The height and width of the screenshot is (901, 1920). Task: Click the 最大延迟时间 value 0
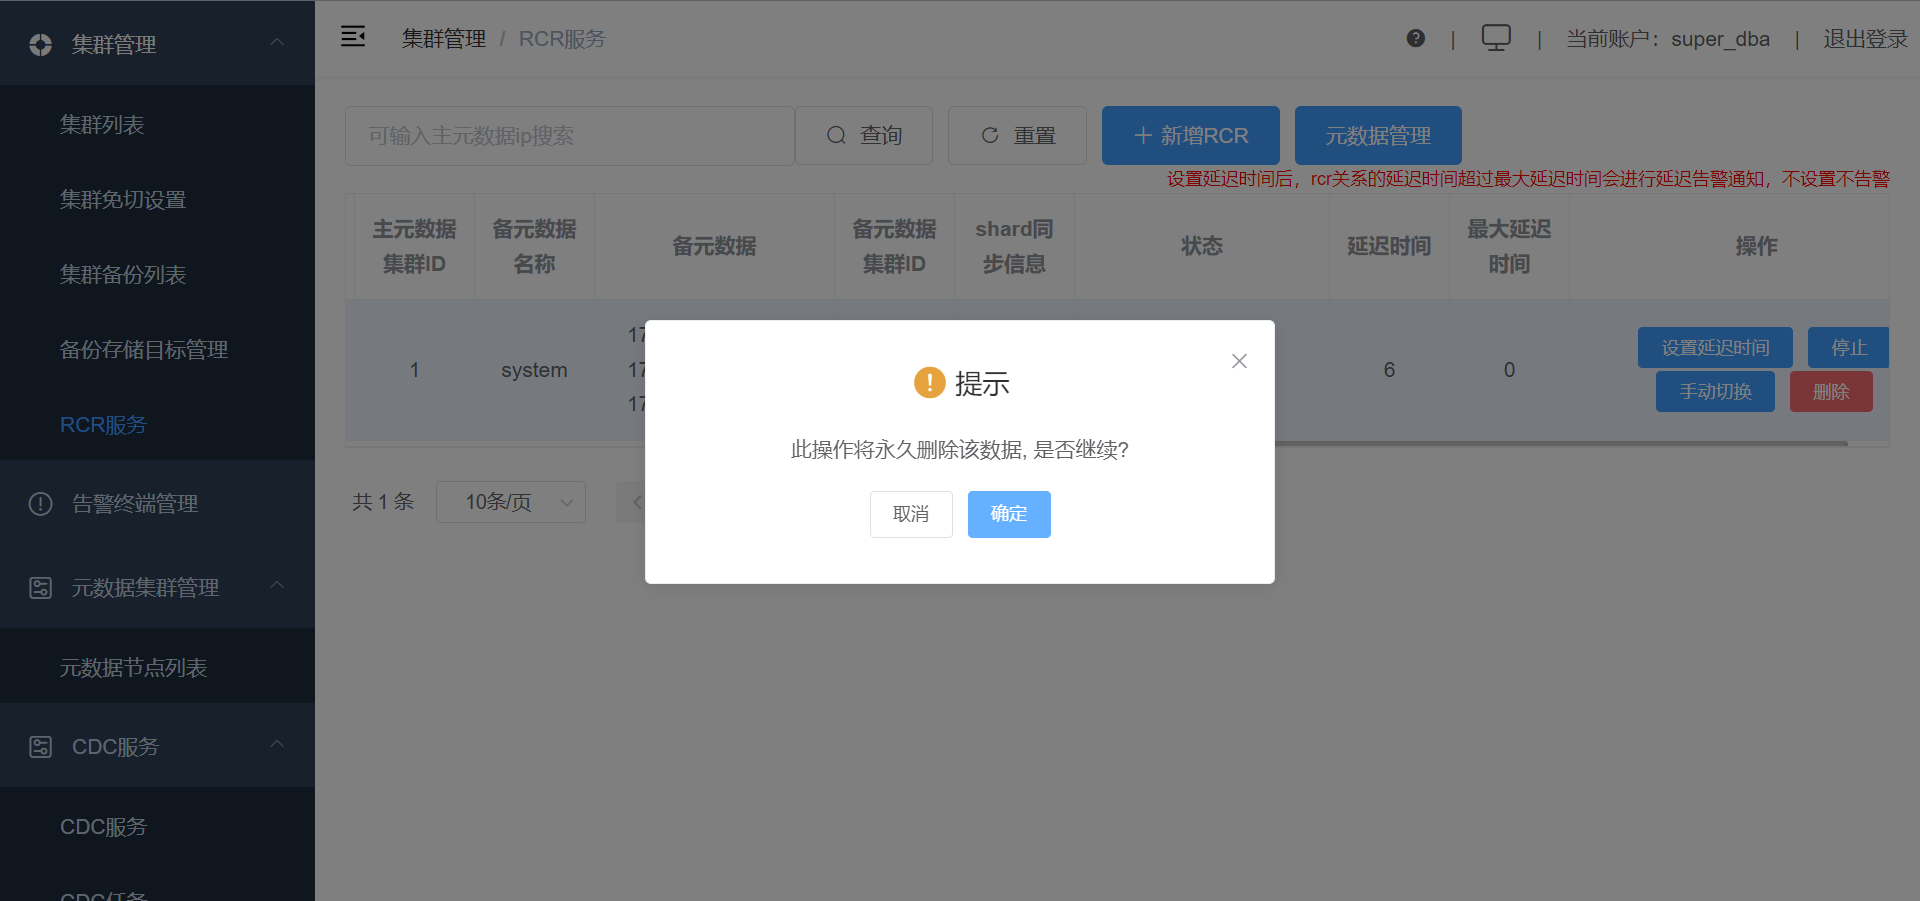pyautogui.click(x=1509, y=370)
